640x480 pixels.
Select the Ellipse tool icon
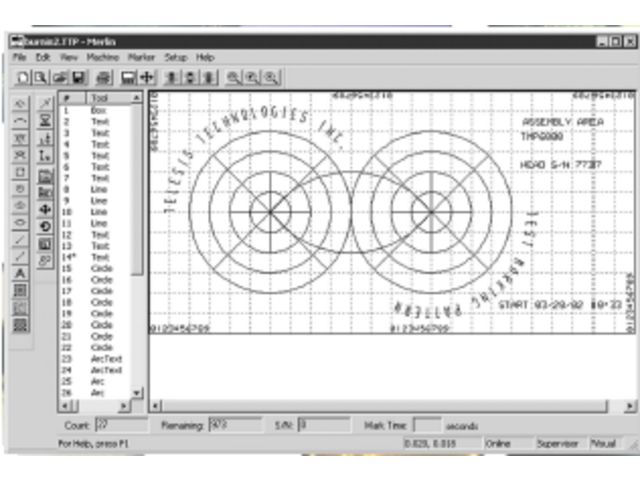pyautogui.click(x=20, y=223)
